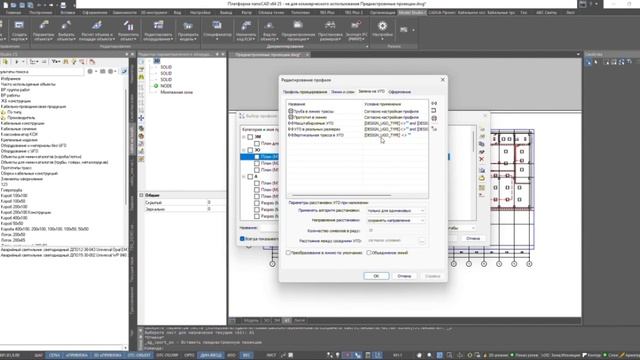Open the first ribbon tab

click(13, 13)
